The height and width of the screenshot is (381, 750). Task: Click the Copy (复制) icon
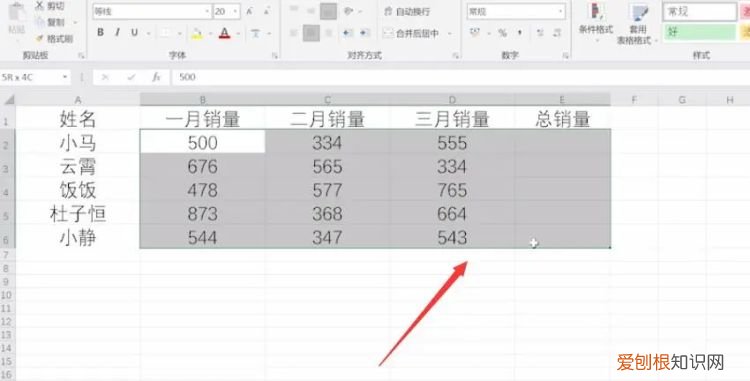[x=39, y=22]
